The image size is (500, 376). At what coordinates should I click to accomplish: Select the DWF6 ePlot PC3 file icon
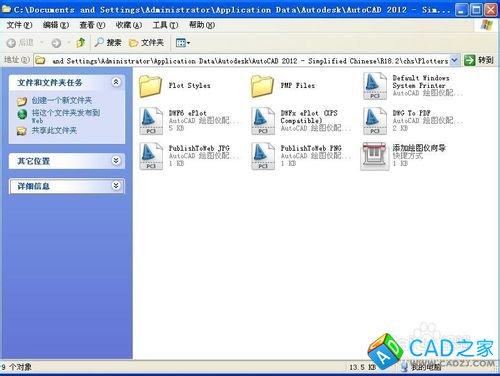point(151,121)
